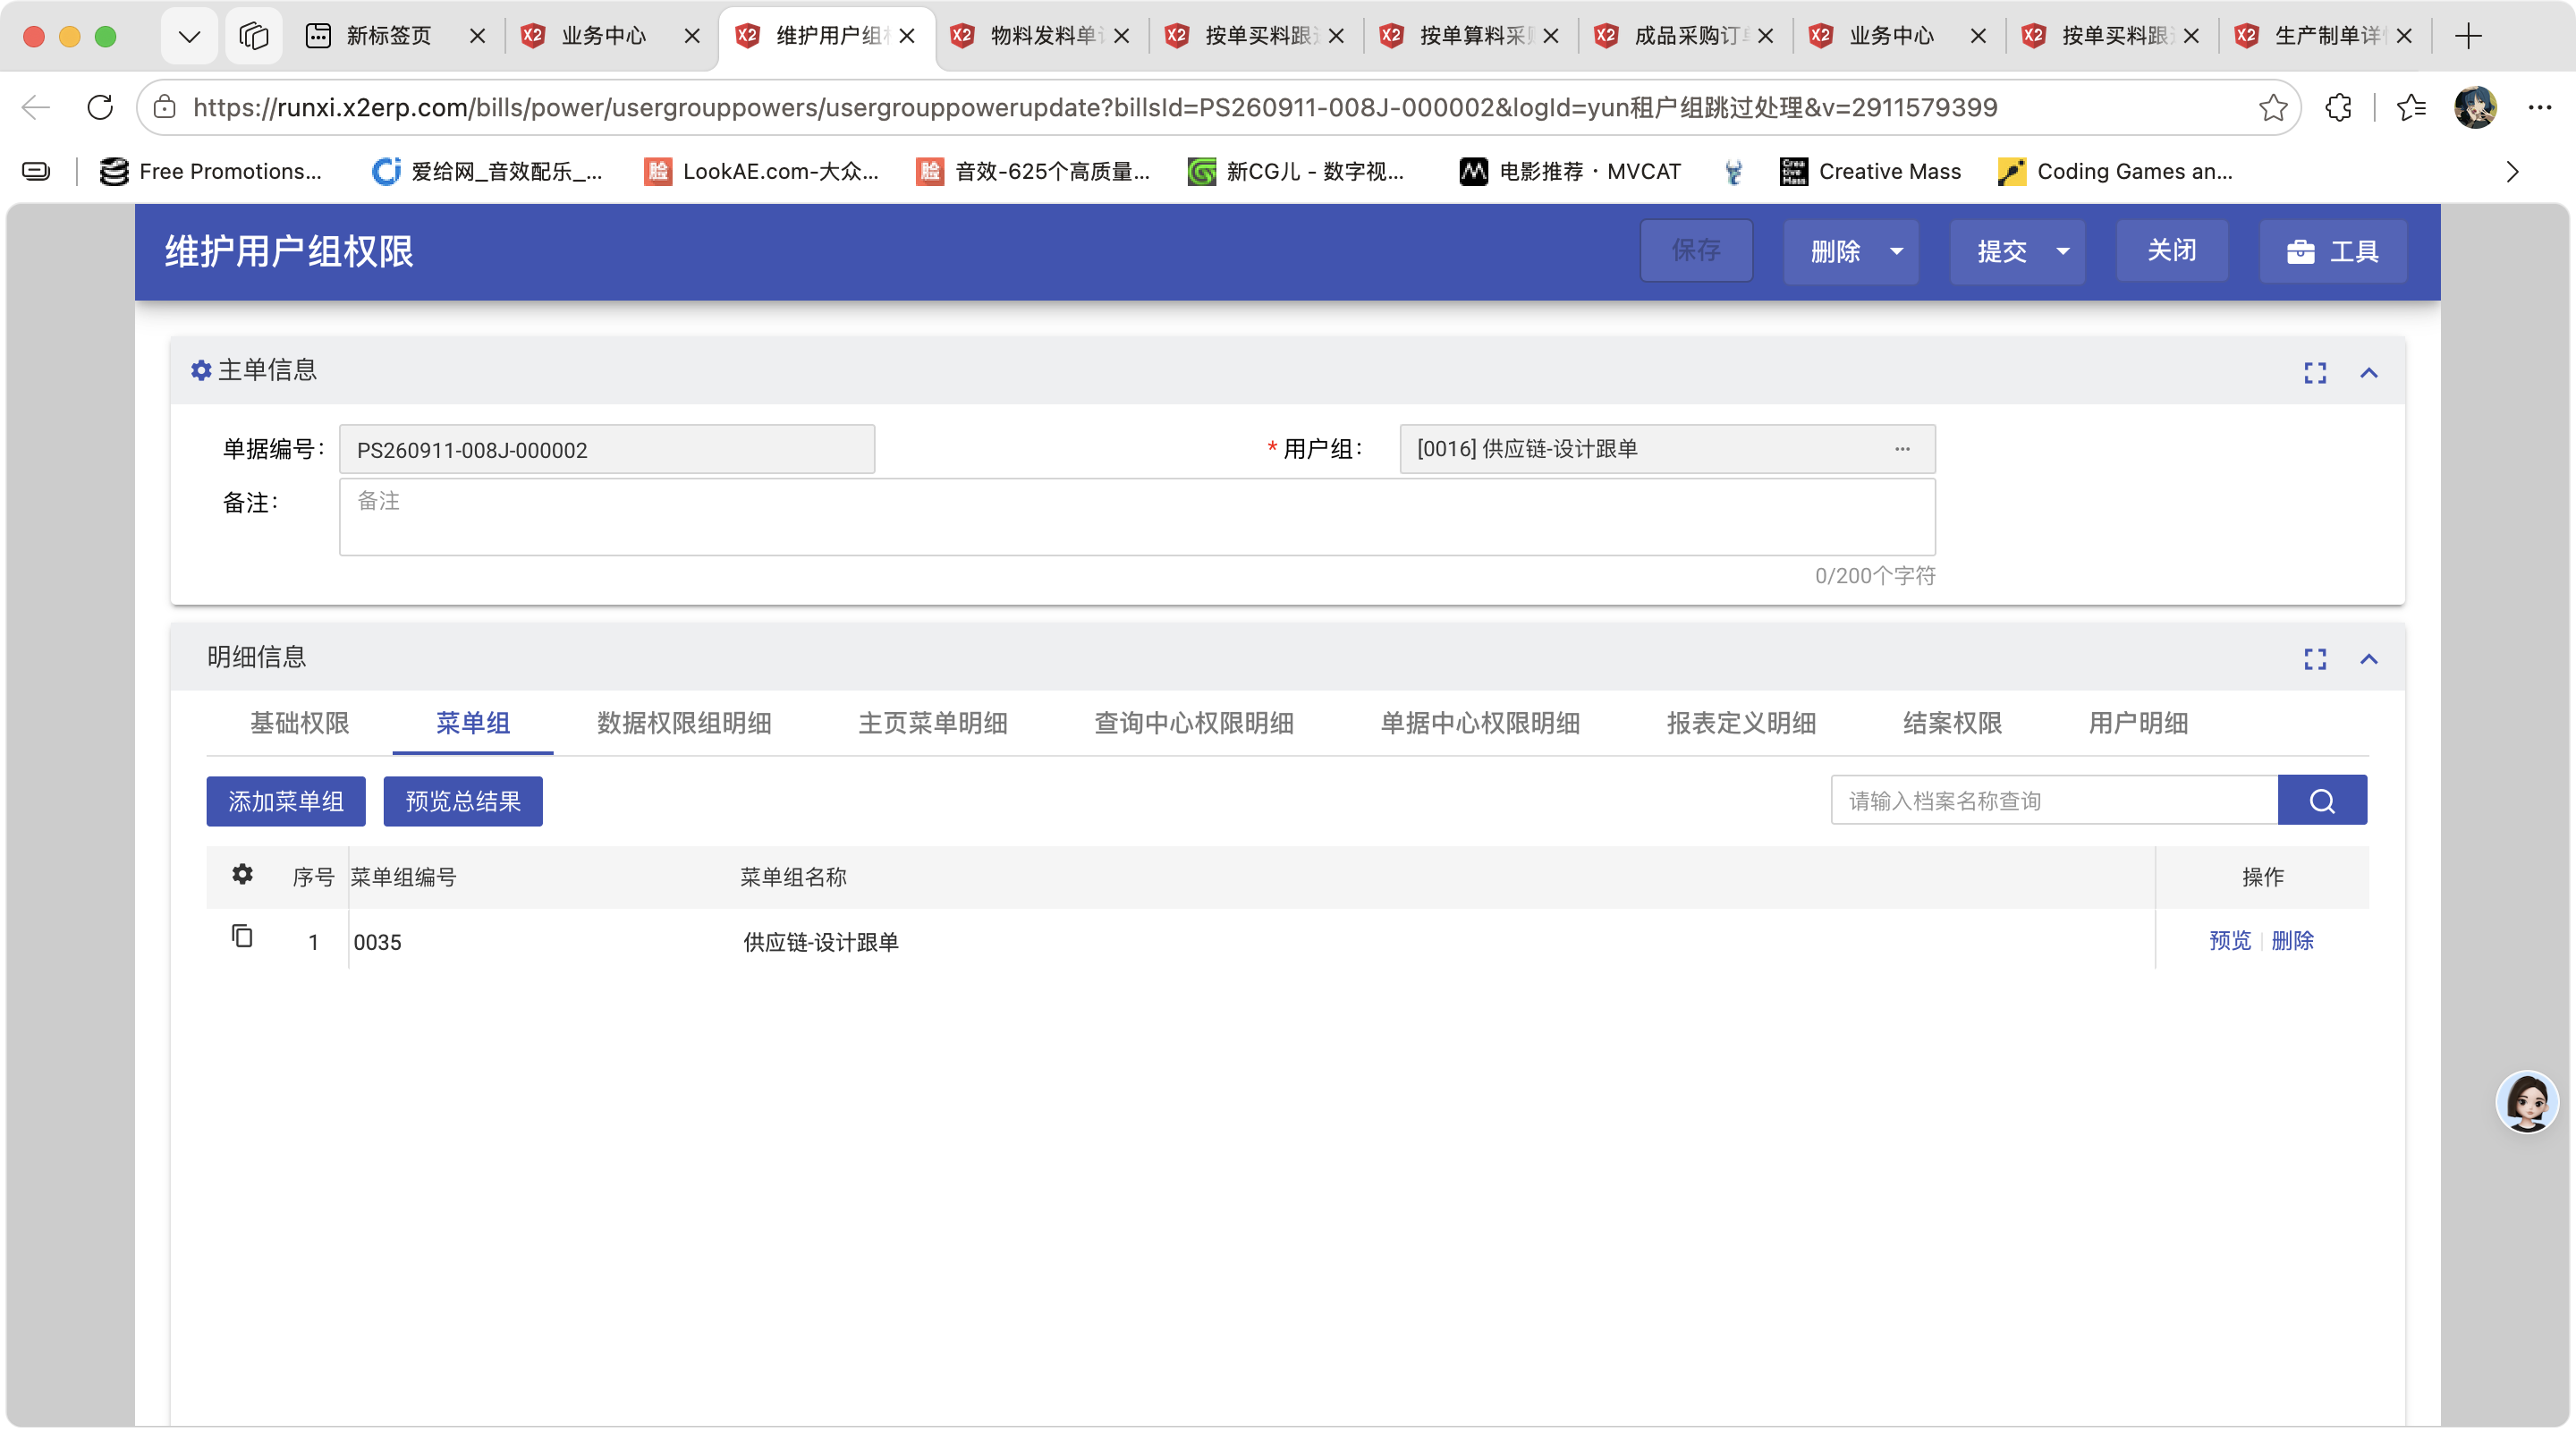The width and height of the screenshot is (2576, 1433).
Task: Collapse the 主单信息 panel
Action: 2368,373
